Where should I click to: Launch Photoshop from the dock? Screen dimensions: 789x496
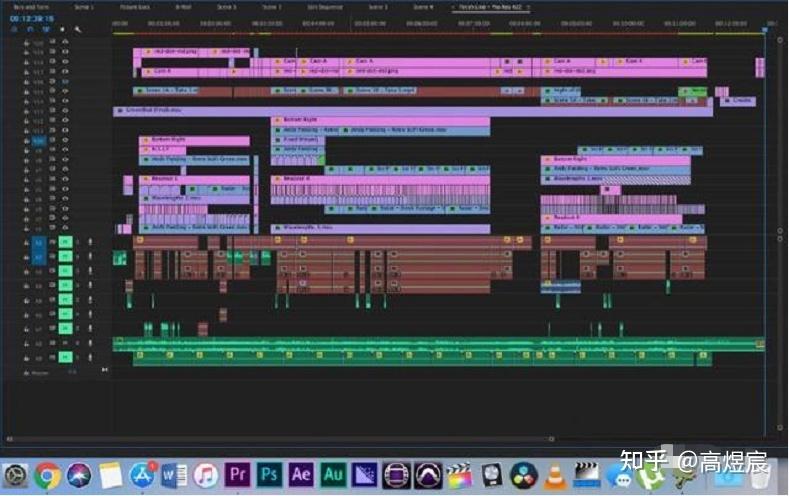coord(270,475)
